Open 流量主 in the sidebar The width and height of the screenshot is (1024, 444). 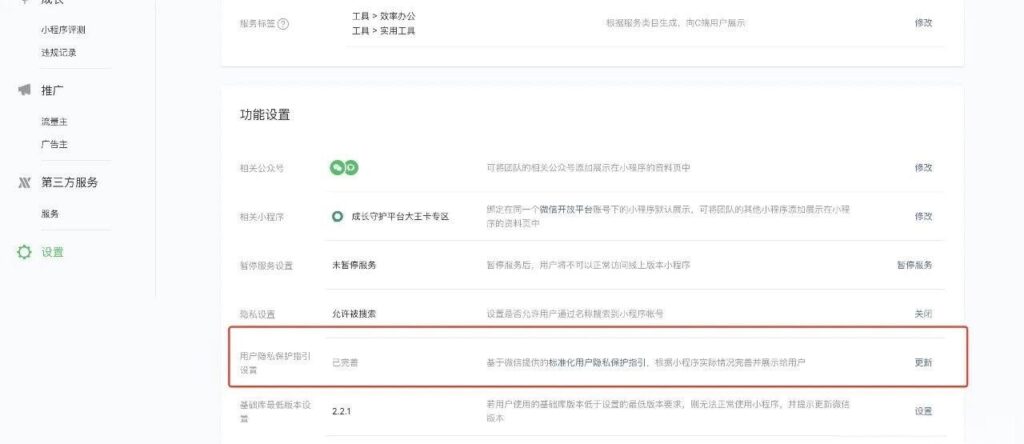54,122
